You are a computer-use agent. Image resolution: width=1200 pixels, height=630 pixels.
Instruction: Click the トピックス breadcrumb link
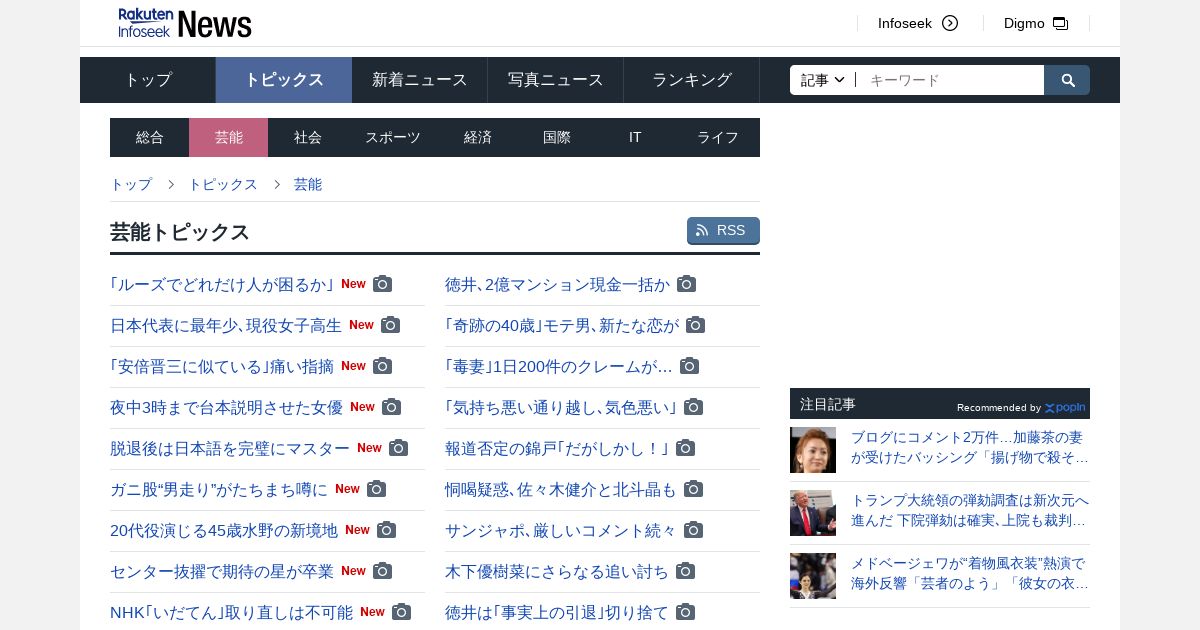click(223, 184)
